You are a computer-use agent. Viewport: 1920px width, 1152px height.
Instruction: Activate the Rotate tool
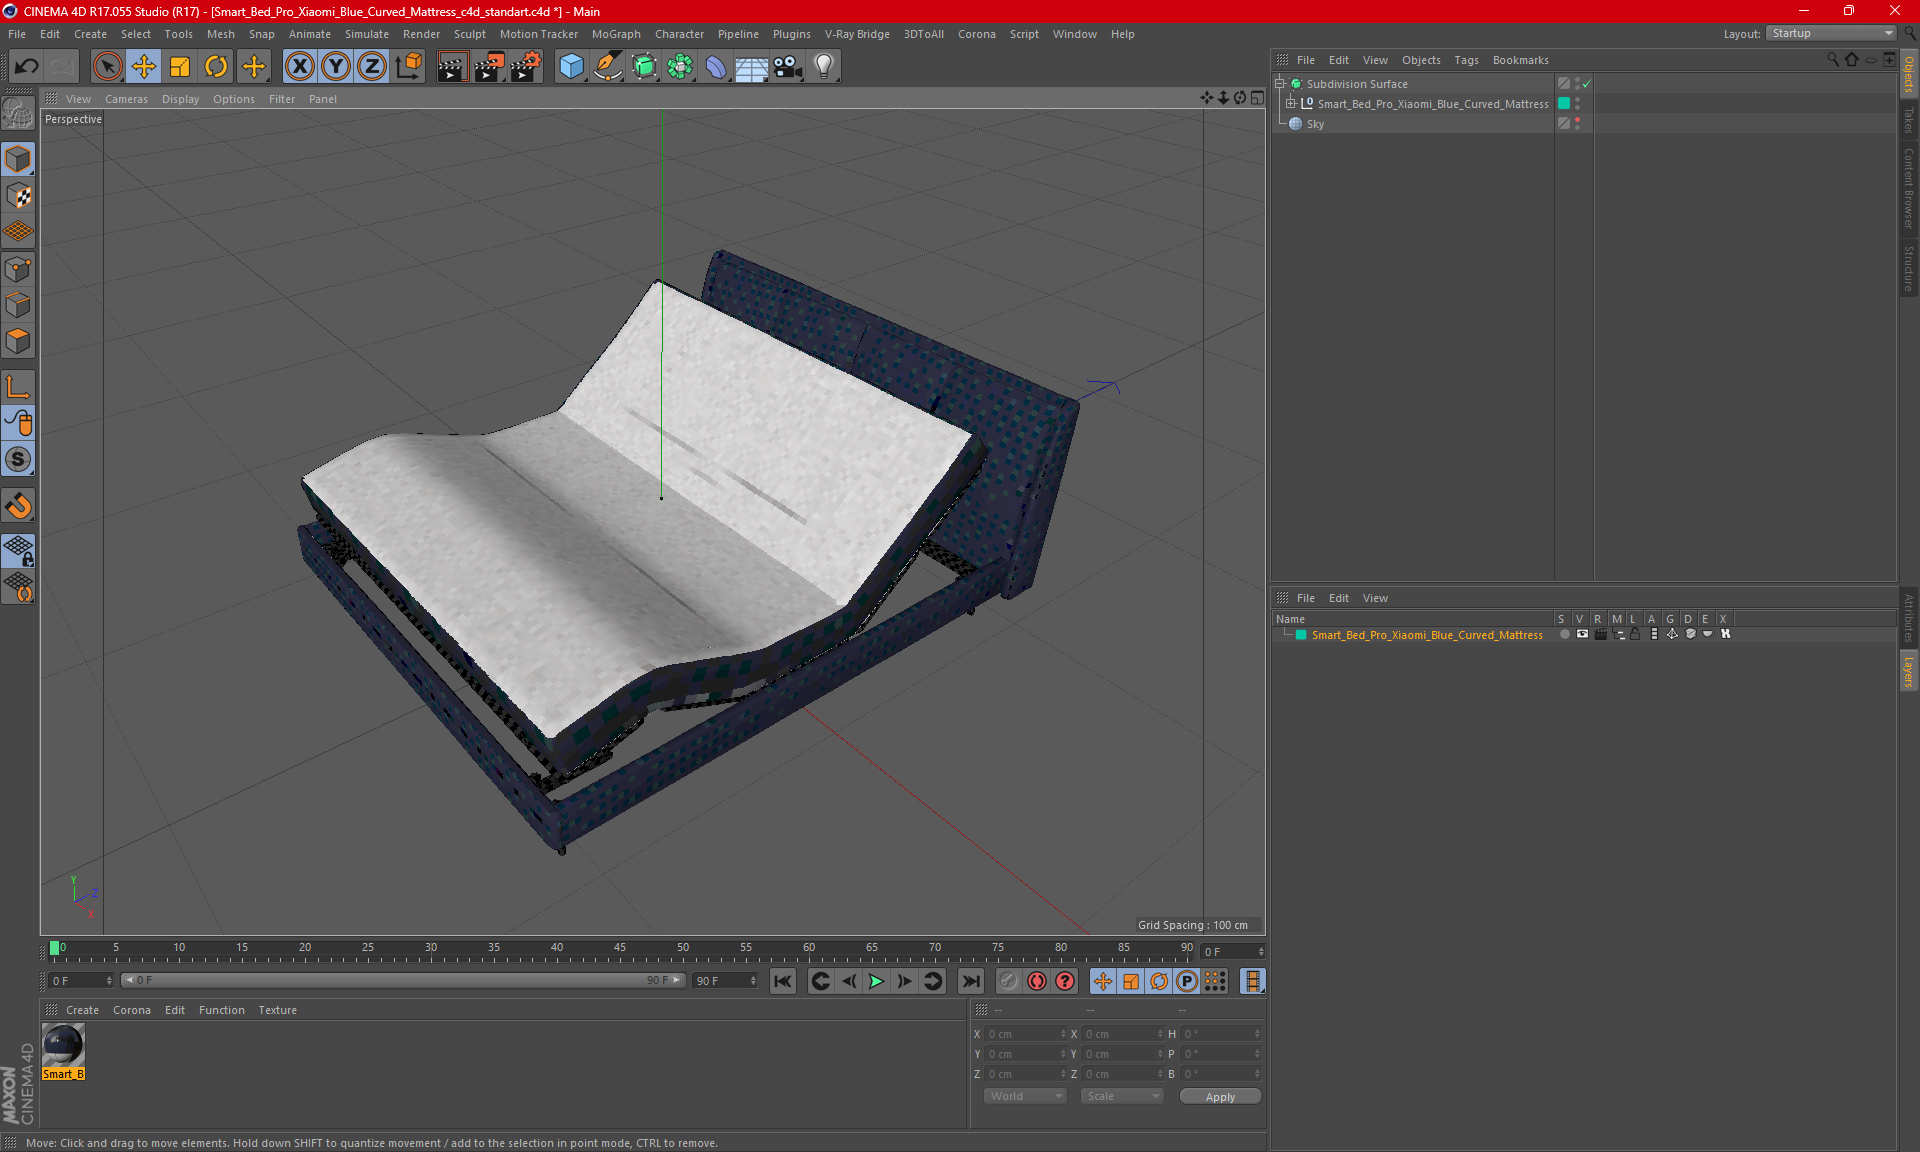click(216, 67)
